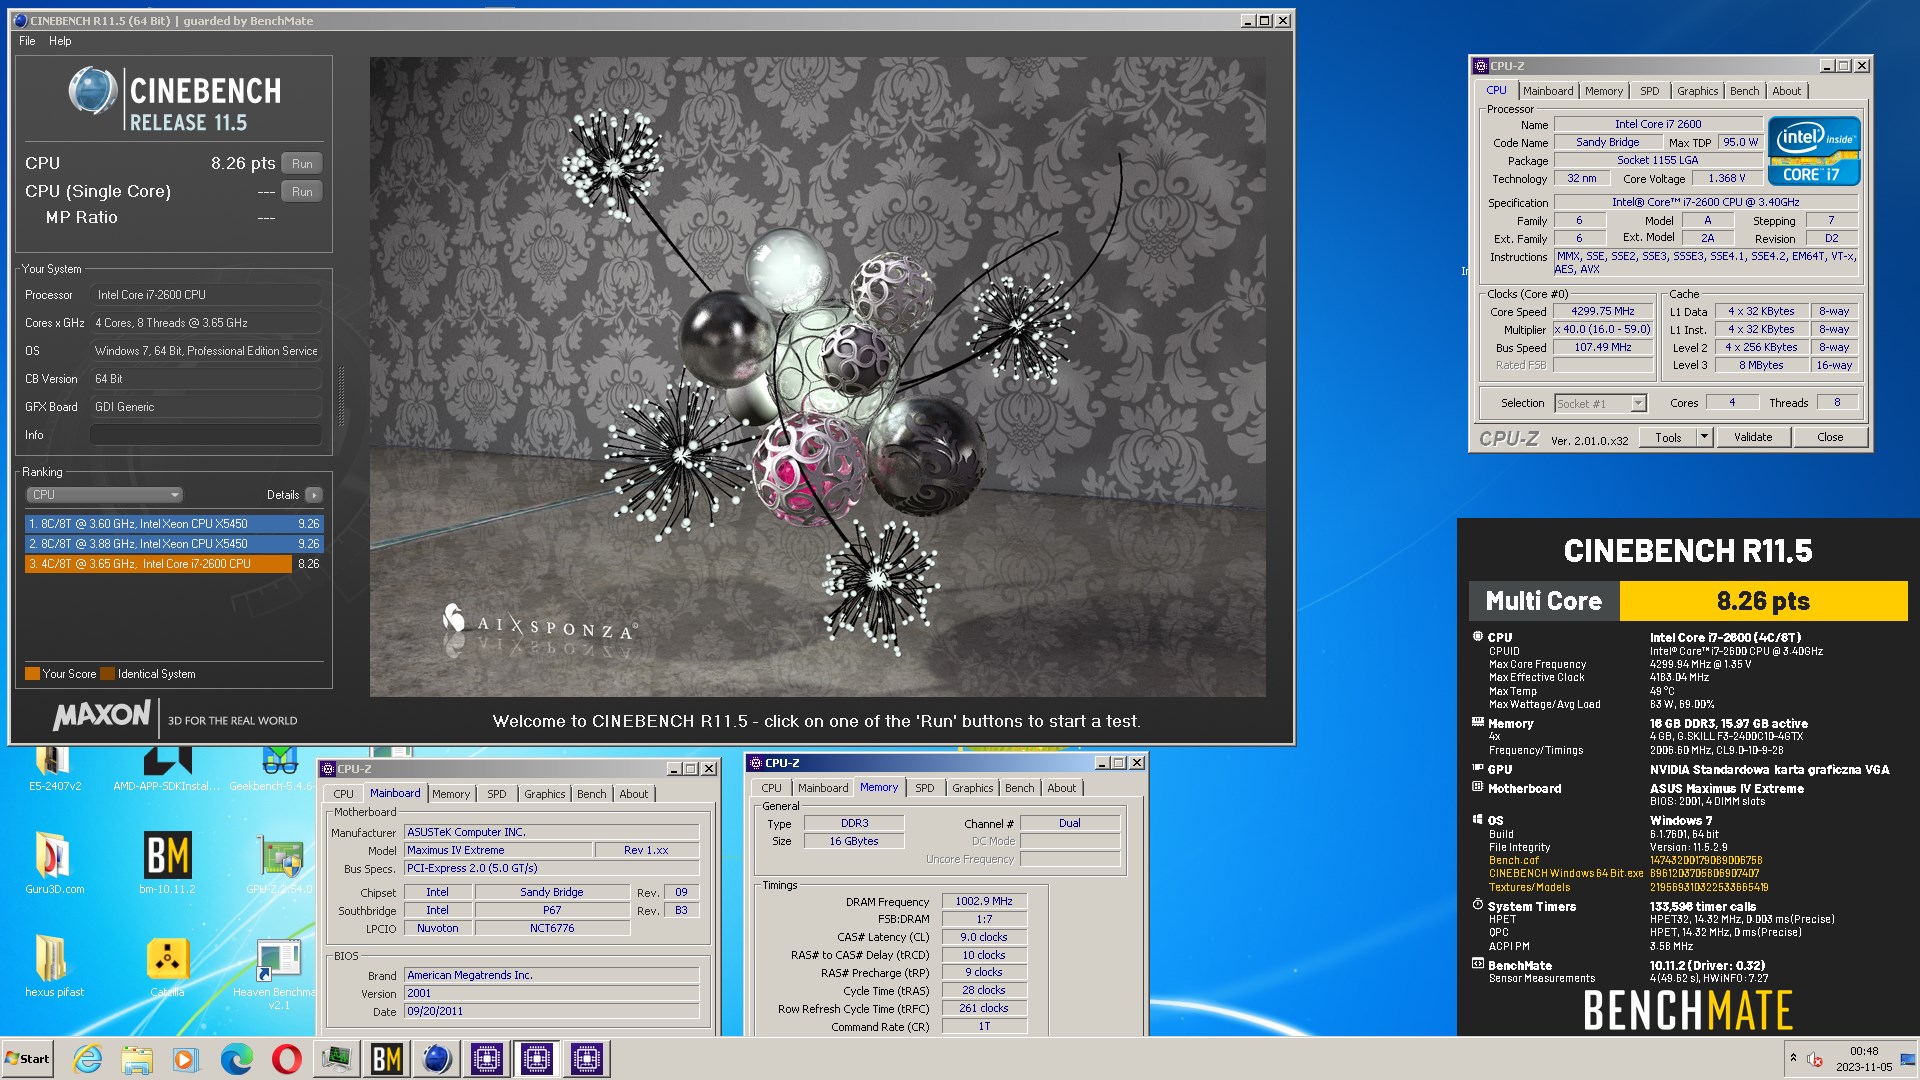Switch to Graphics tab in top-right CPU-Z
Viewport: 1920px width, 1080px height.
[1697, 91]
